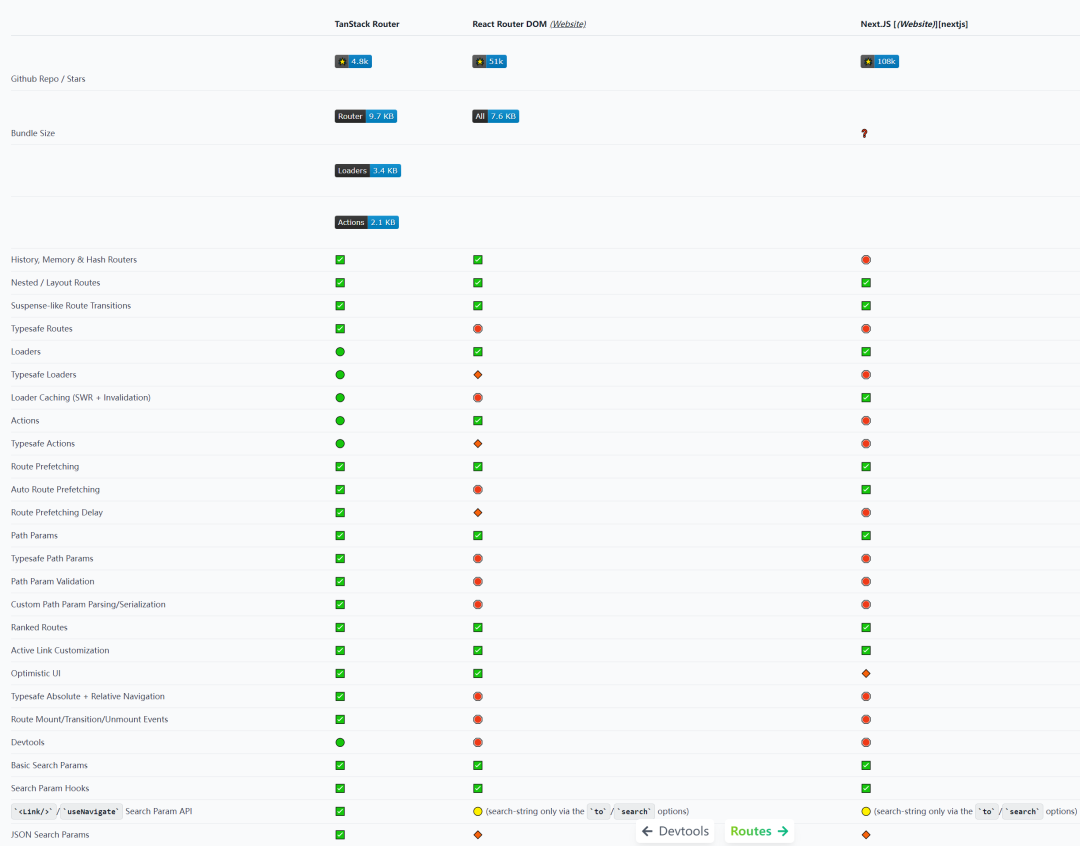Click the Path Params label

coord(34,535)
